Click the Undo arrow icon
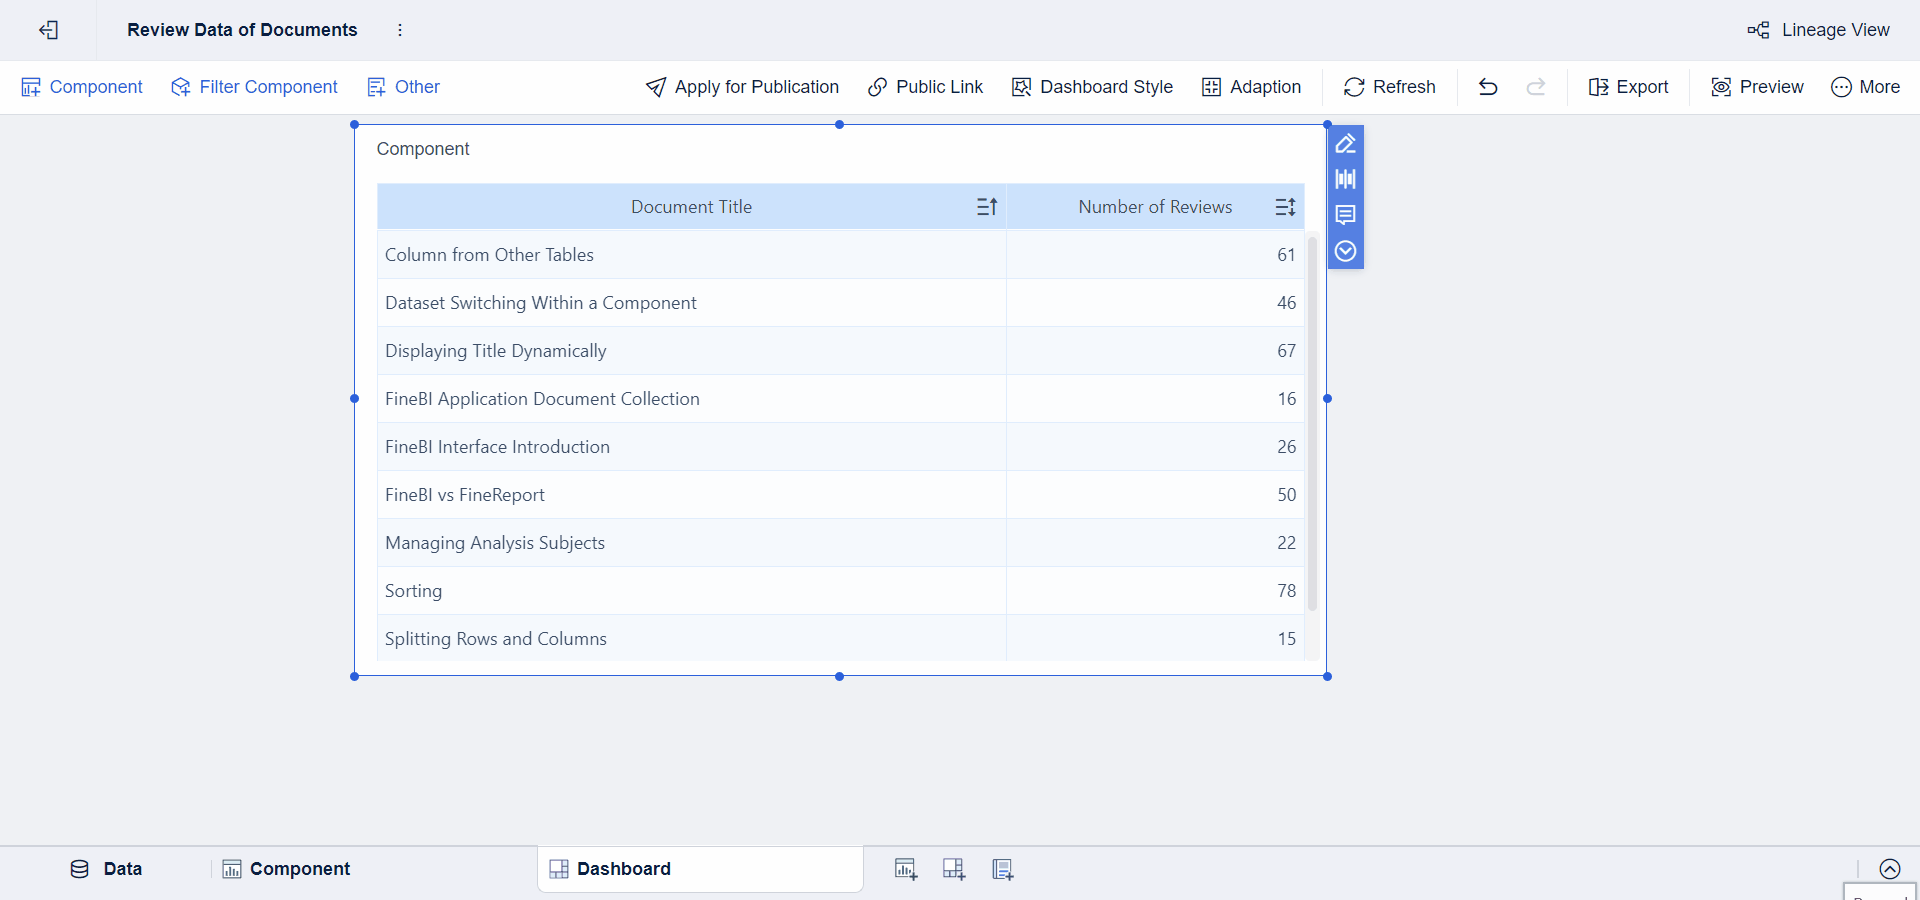The image size is (1920, 900). tap(1488, 87)
